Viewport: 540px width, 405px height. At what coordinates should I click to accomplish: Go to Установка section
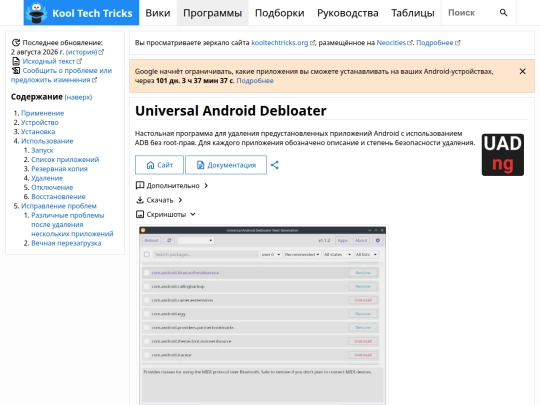[38, 132]
